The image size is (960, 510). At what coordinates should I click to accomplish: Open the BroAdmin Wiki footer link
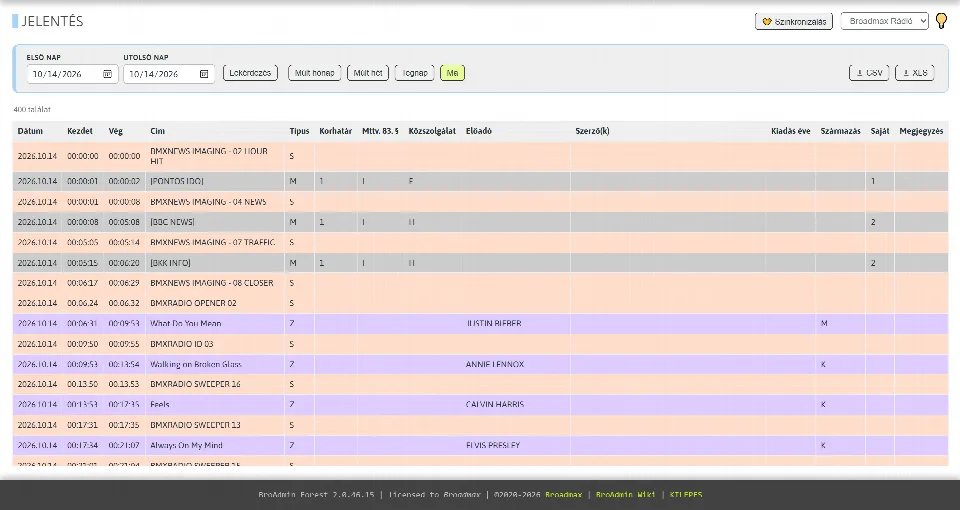[625, 495]
